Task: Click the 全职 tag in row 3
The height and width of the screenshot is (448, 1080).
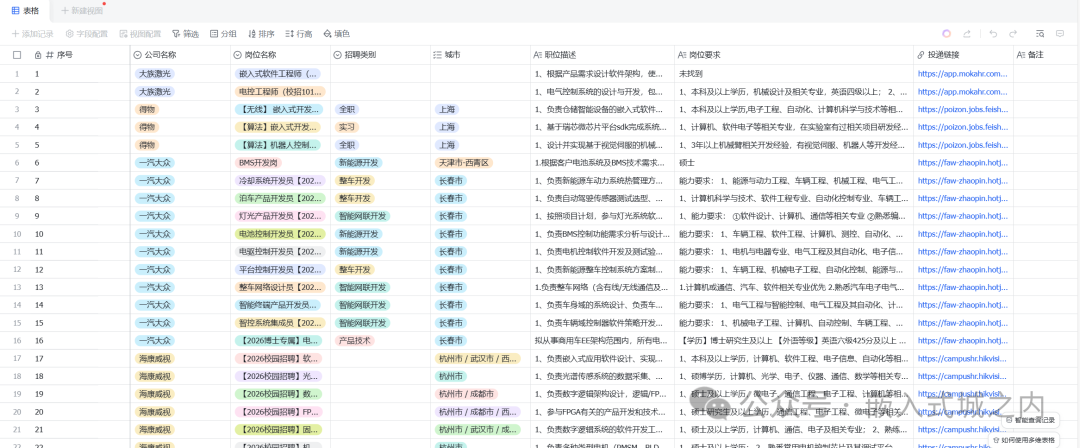Action: (346, 109)
